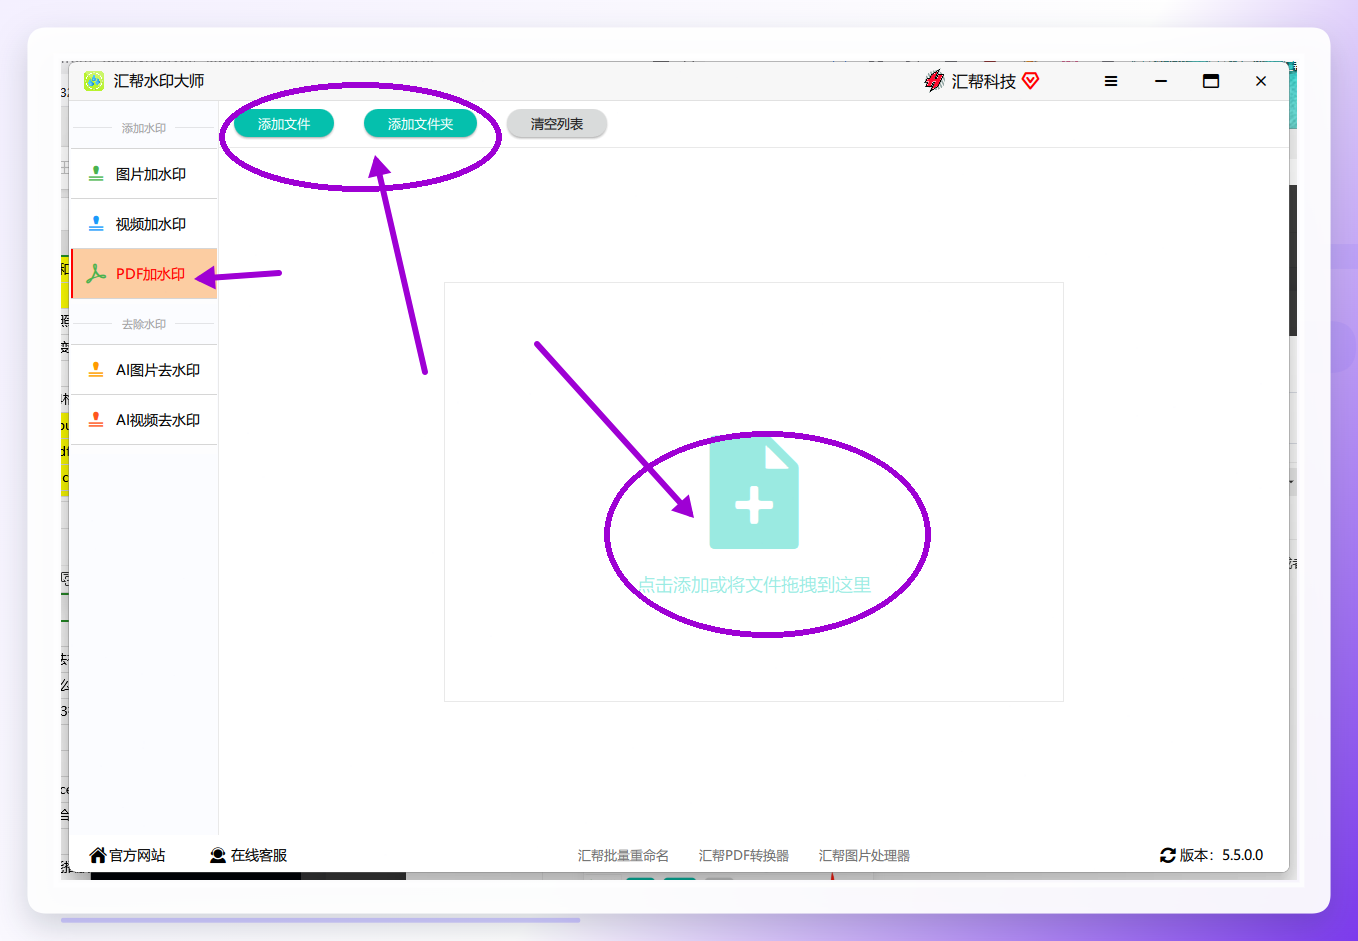The image size is (1358, 941).
Task: Click the home icon beside 官方网站
Action: click(x=98, y=855)
